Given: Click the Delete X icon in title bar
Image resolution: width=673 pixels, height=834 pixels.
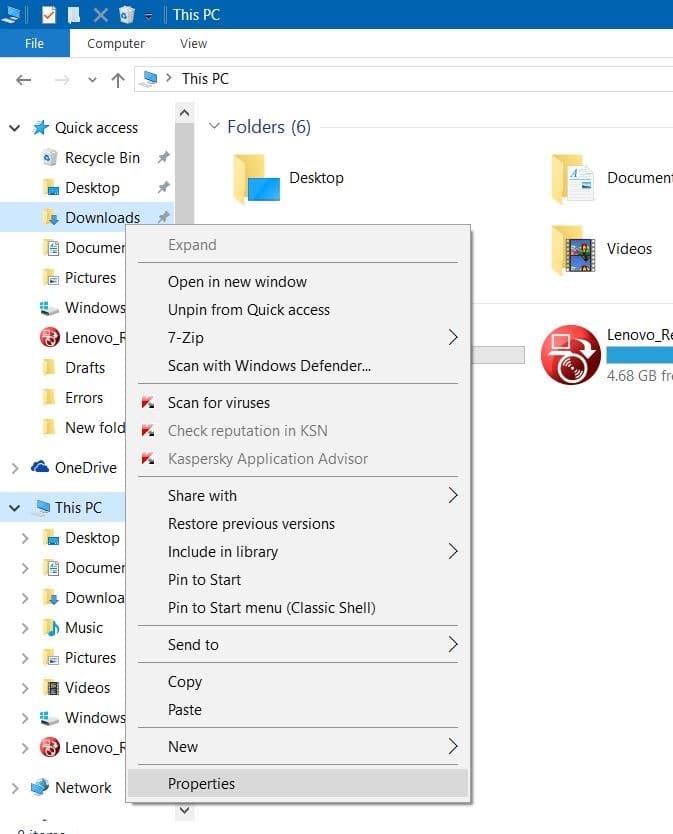Looking at the screenshot, I should click(101, 14).
